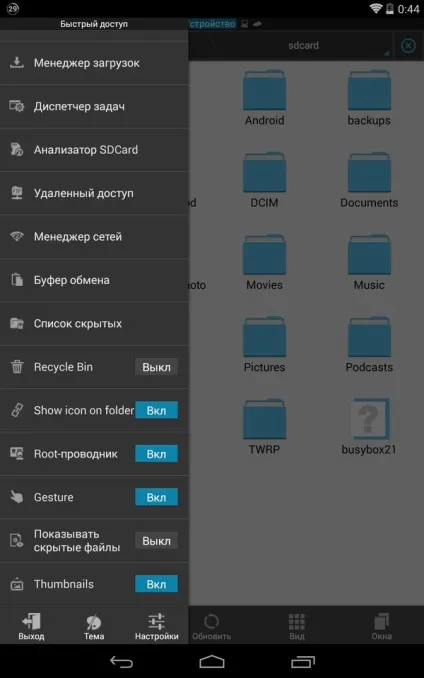Turn off the Thumbnails toggle
Screen dimensions: 424x678
pyautogui.click(x=156, y=584)
